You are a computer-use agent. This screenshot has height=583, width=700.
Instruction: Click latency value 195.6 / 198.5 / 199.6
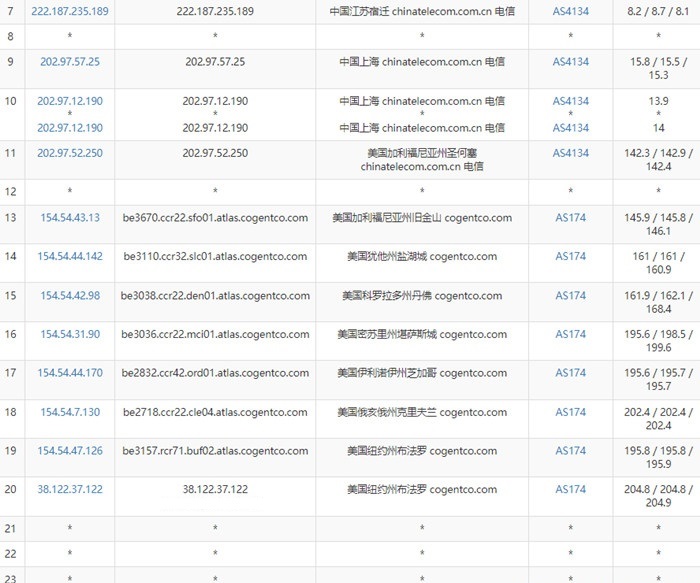[x=658, y=341]
